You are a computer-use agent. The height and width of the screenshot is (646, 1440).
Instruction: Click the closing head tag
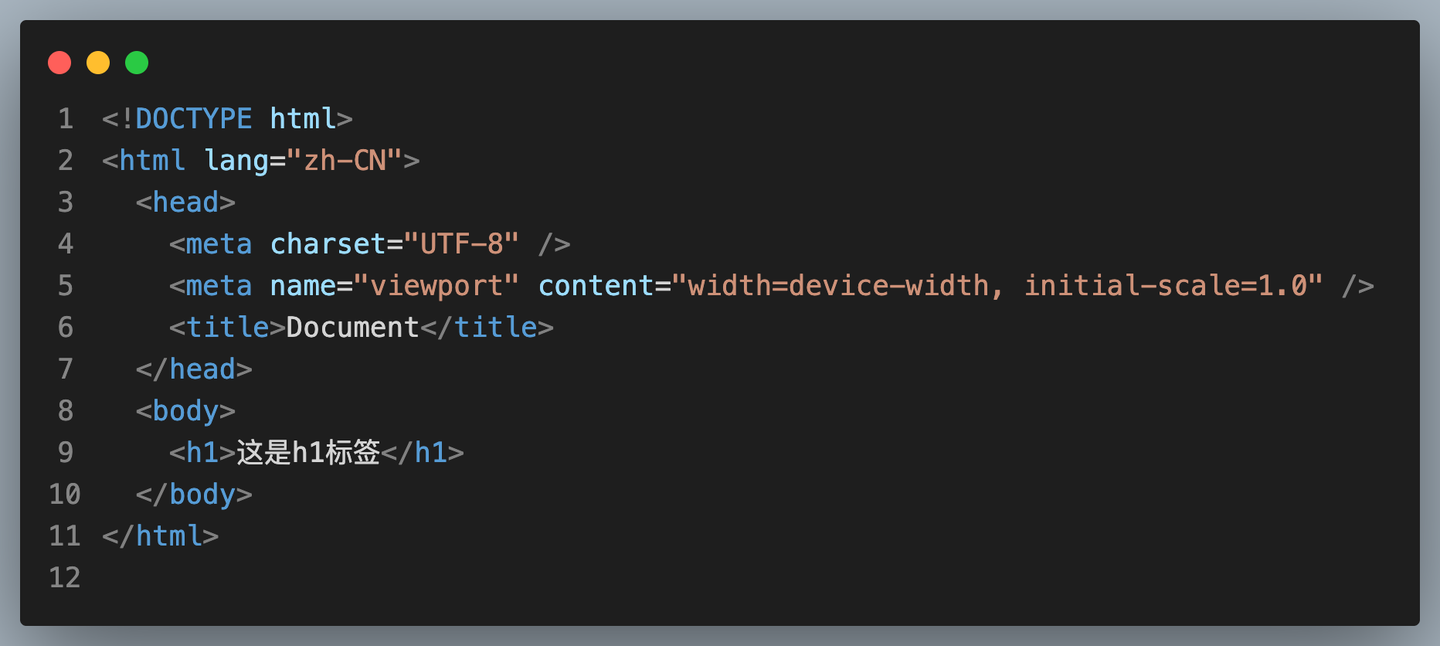click(194, 369)
